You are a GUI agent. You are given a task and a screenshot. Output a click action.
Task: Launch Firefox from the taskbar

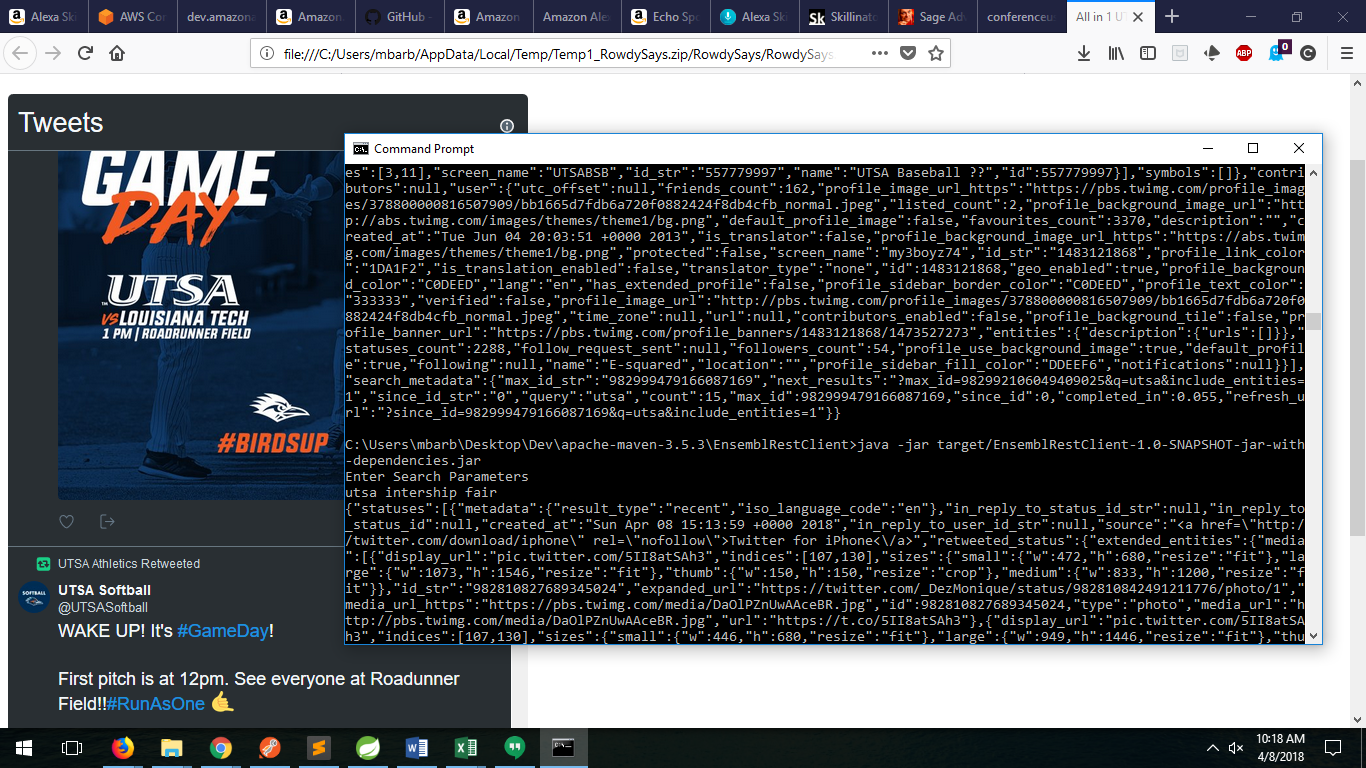122,747
